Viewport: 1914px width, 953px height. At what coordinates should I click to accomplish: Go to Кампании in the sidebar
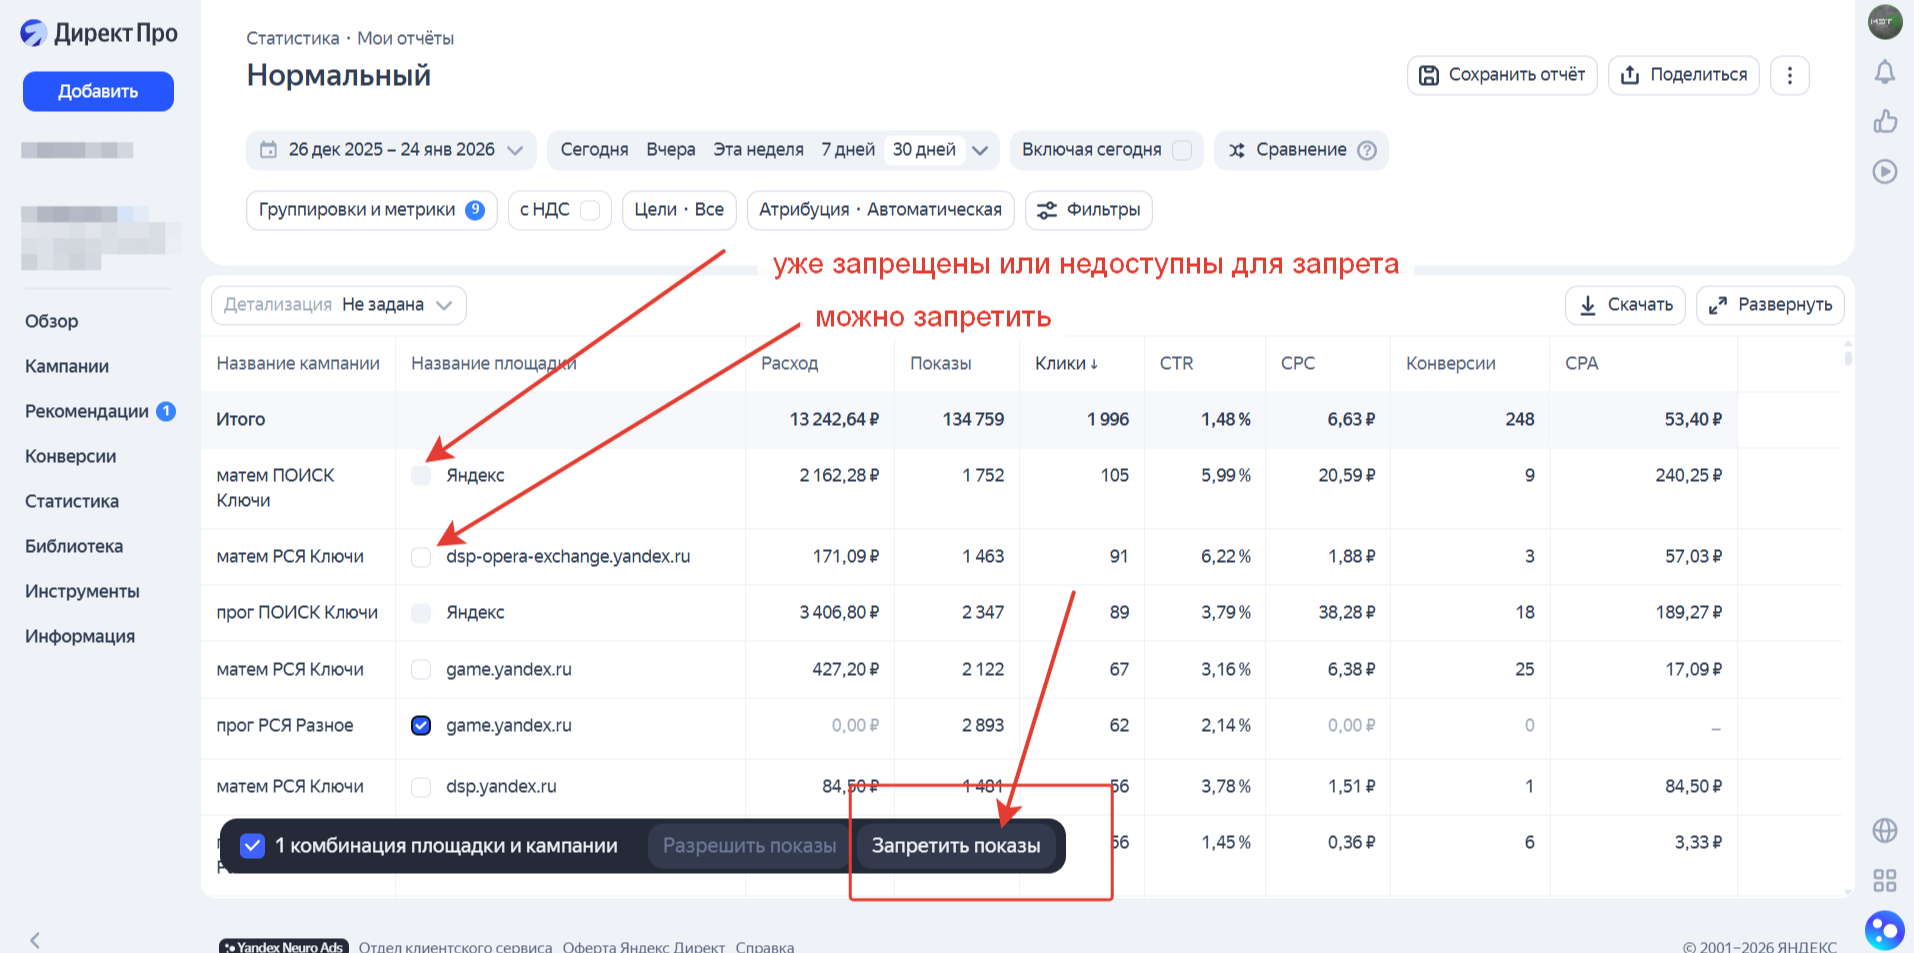pos(67,366)
